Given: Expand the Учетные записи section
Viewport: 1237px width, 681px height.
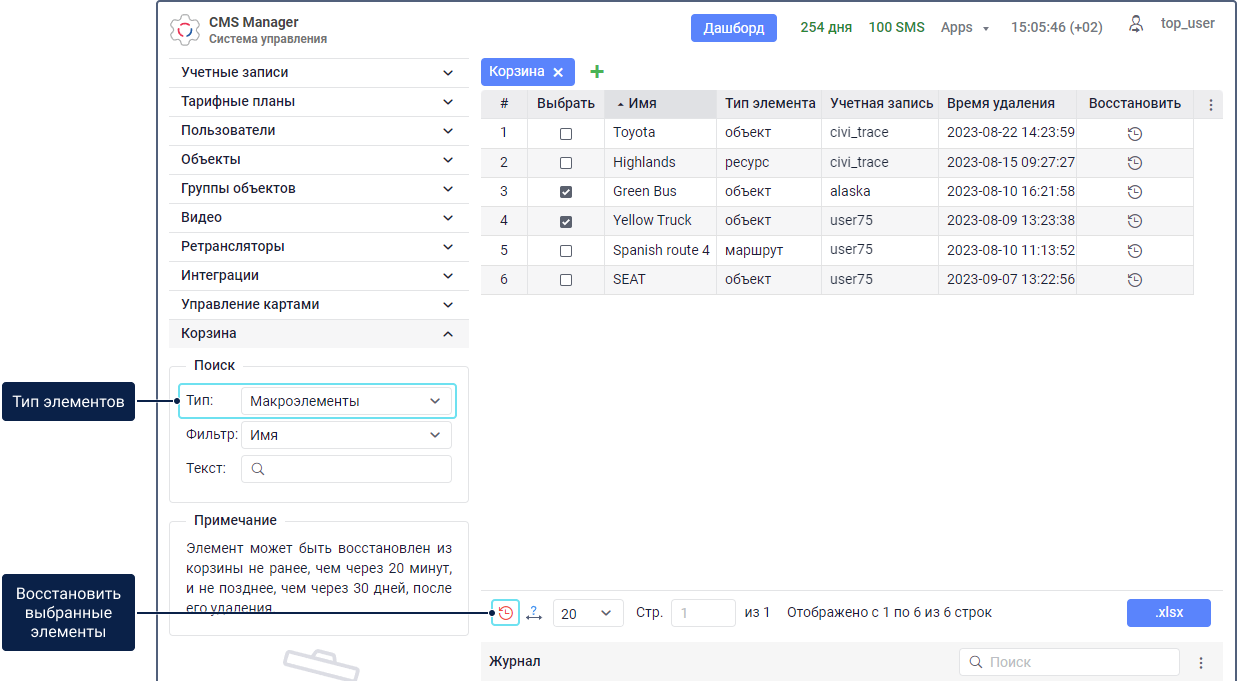Looking at the screenshot, I should pyautogui.click(x=318, y=73).
